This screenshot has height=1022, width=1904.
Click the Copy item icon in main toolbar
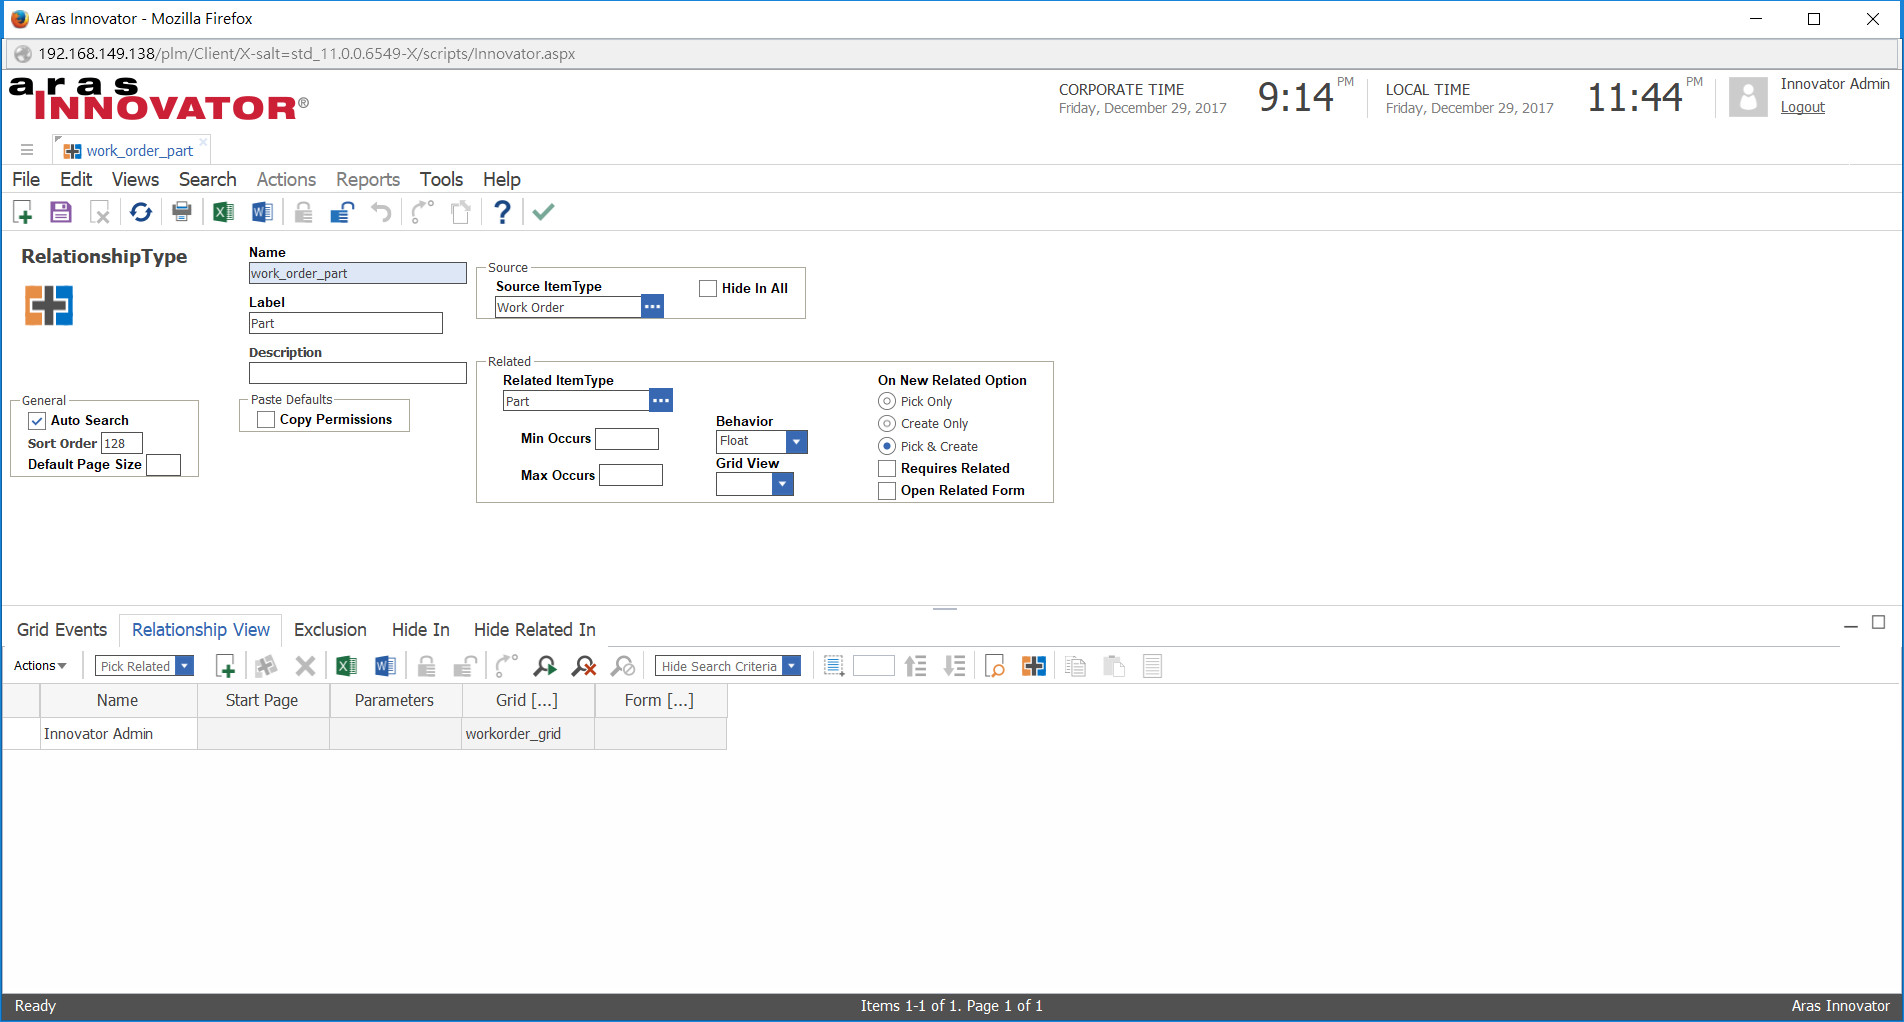pos(461,212)
